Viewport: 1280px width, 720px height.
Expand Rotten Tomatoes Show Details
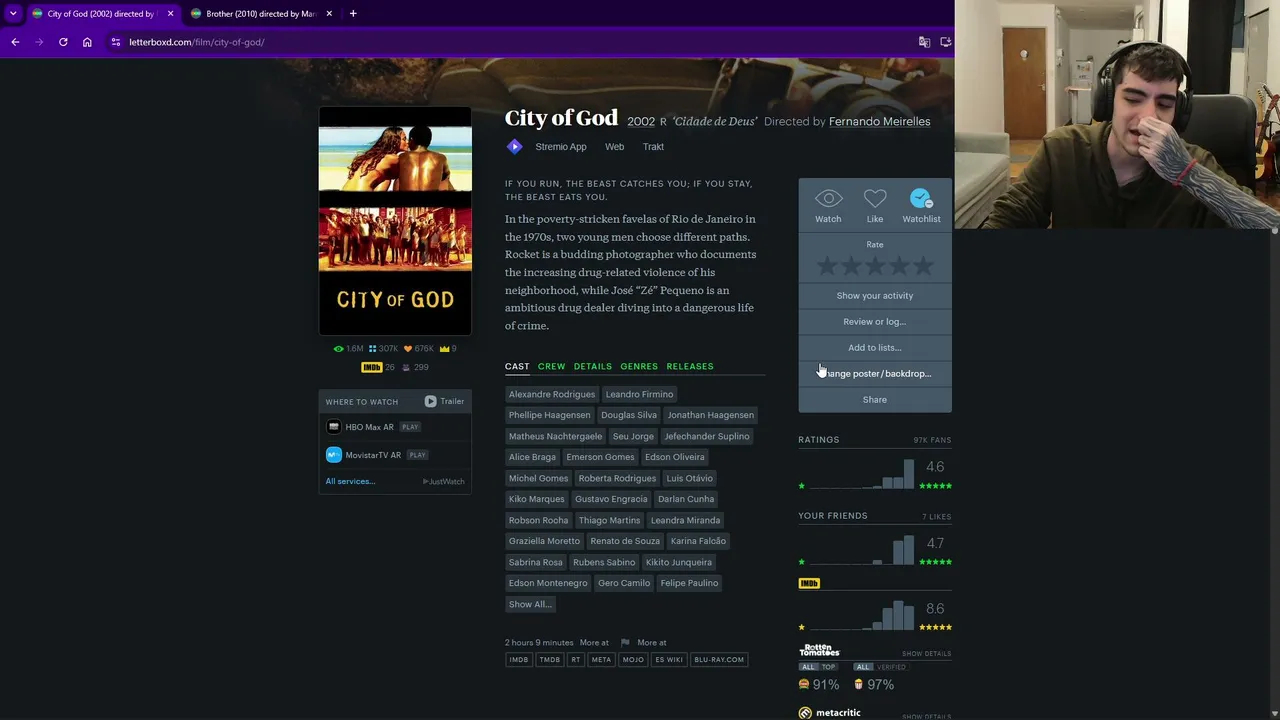(926, 654)
